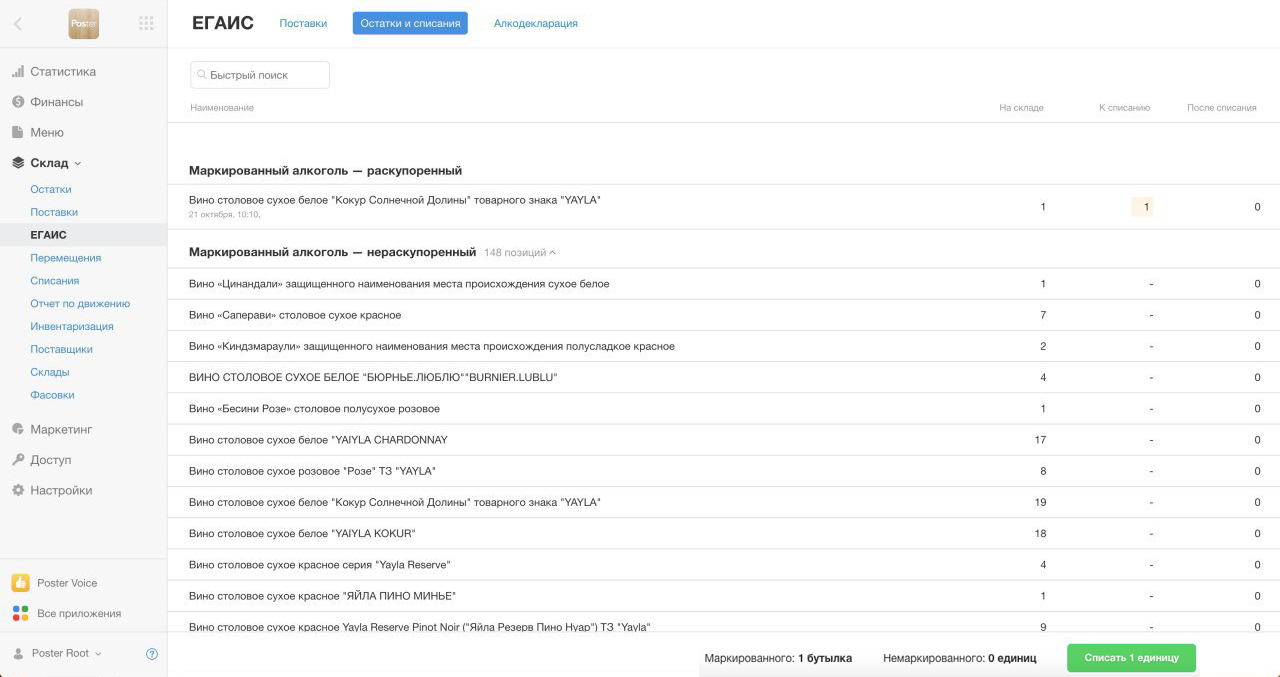Click the stock value 17 for Chardonnay
The width and height of the screenshot is (1280, 677).
[x=1040, y=440]
